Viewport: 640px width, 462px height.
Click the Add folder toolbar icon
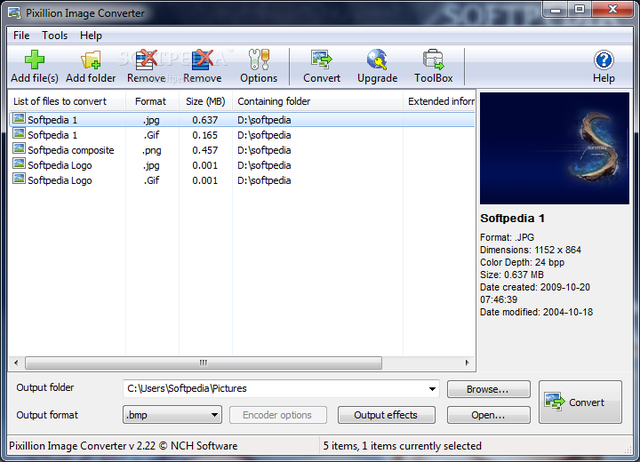coord(91,60)
